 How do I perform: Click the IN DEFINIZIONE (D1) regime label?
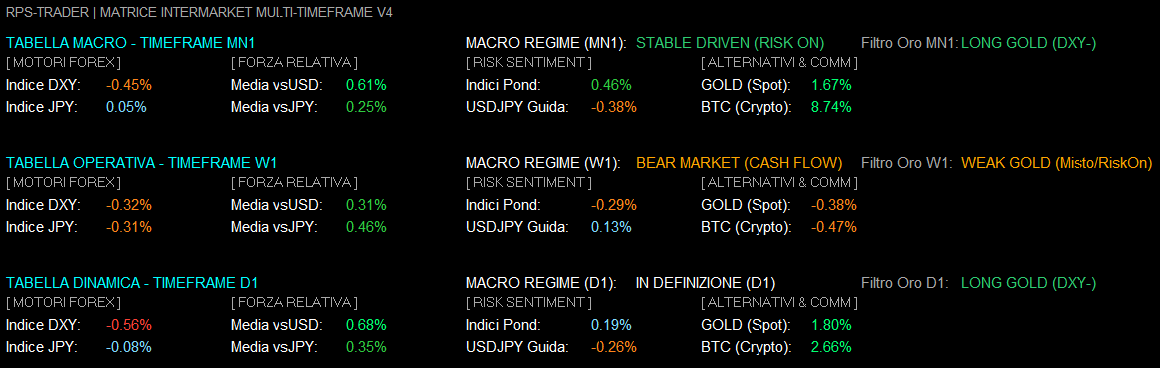(705, 283)
